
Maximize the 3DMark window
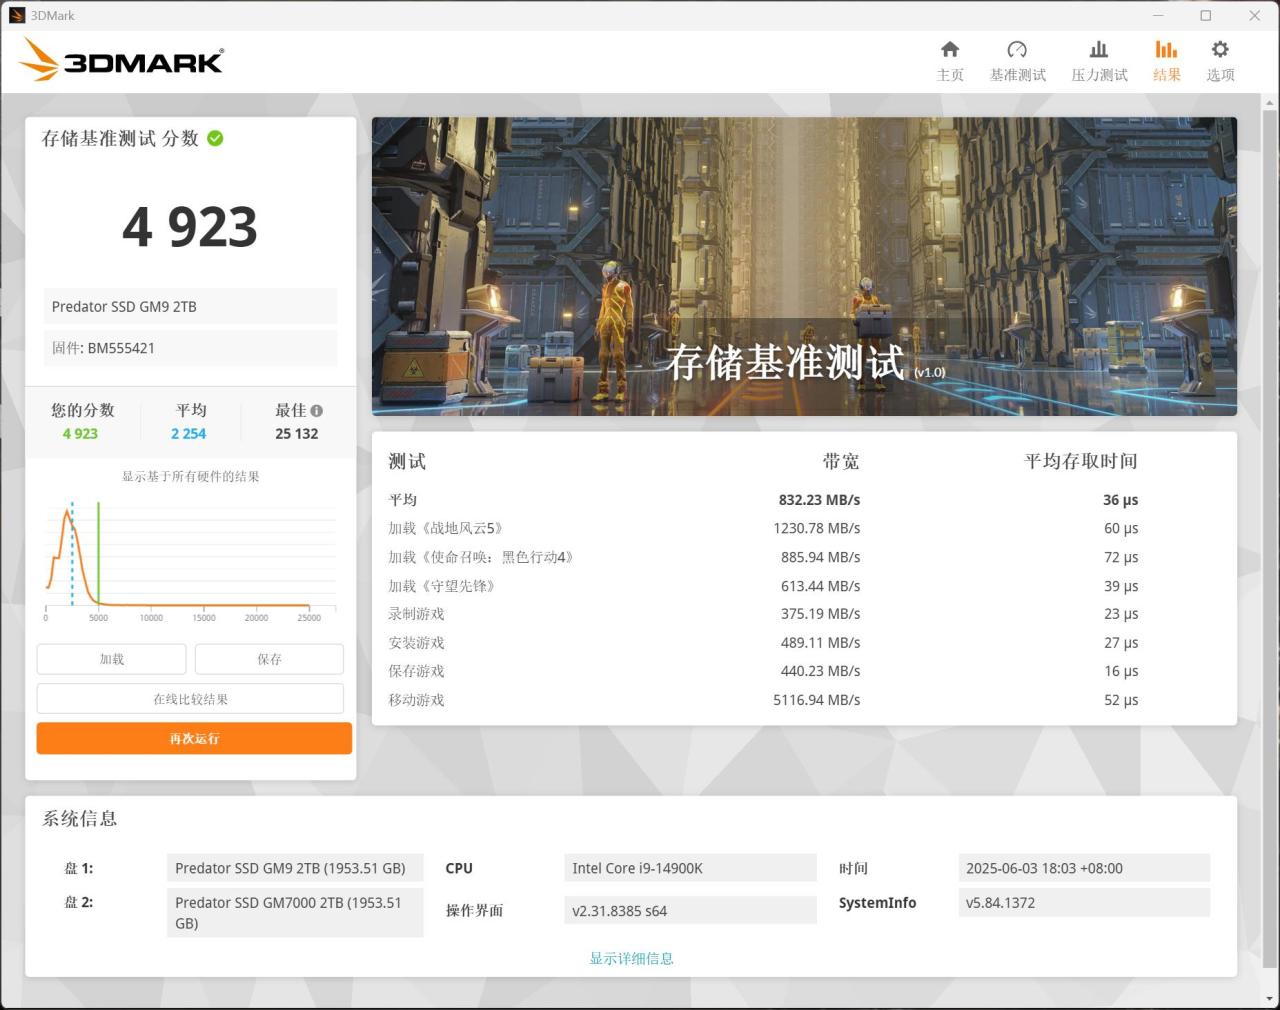[1206, 15]
